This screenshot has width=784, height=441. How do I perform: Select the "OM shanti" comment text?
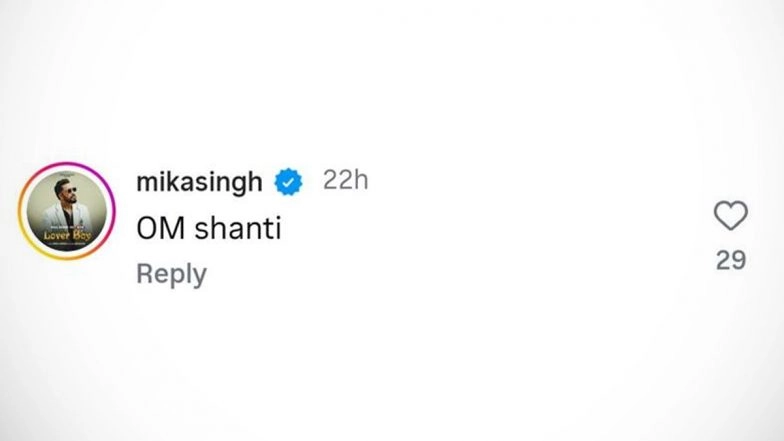pos(208,229)
